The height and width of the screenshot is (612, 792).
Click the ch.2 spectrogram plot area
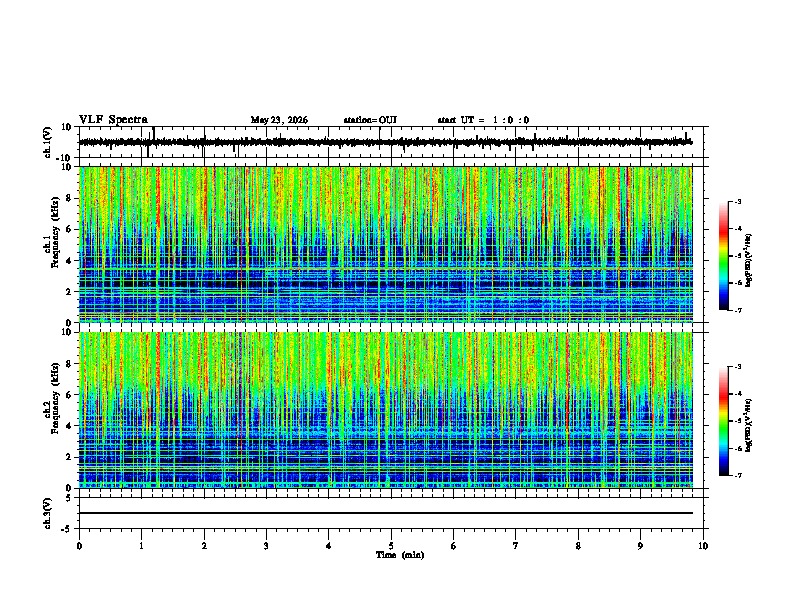(386, 410)
